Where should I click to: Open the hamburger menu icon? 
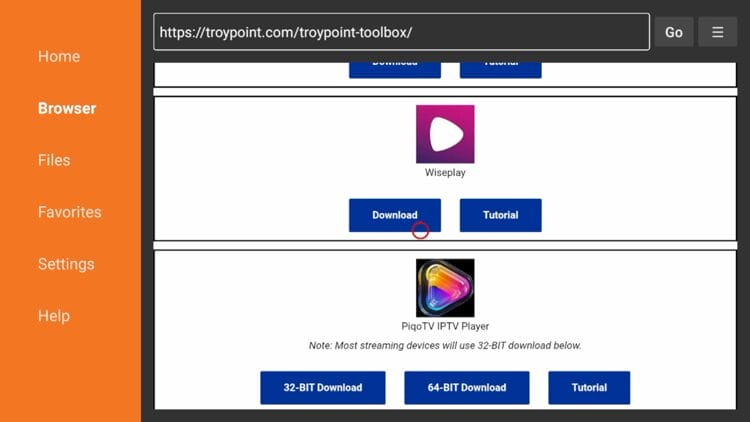[x=717, y=32]
